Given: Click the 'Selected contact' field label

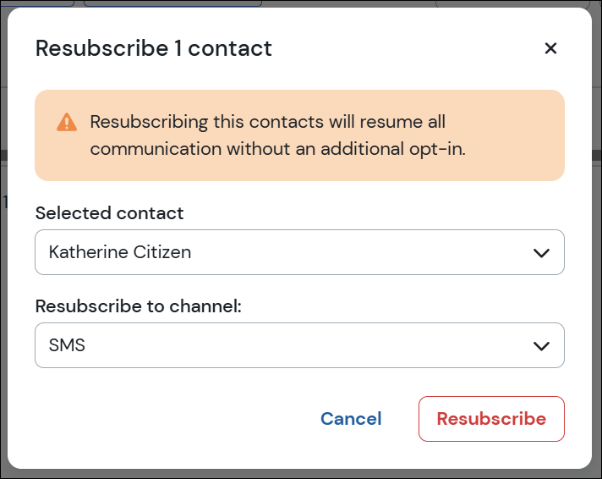Looking at the screenshot, I should click(x=109, y=213).
